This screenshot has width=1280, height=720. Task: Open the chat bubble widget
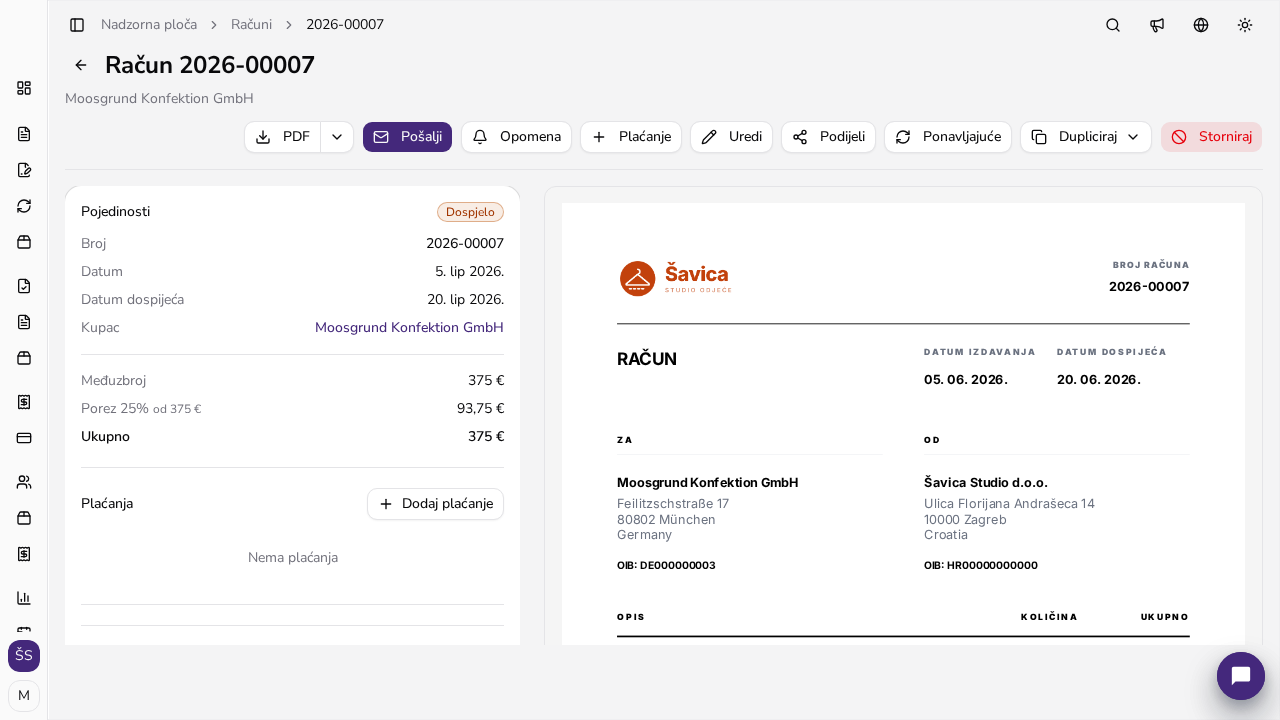[1241, 676]
